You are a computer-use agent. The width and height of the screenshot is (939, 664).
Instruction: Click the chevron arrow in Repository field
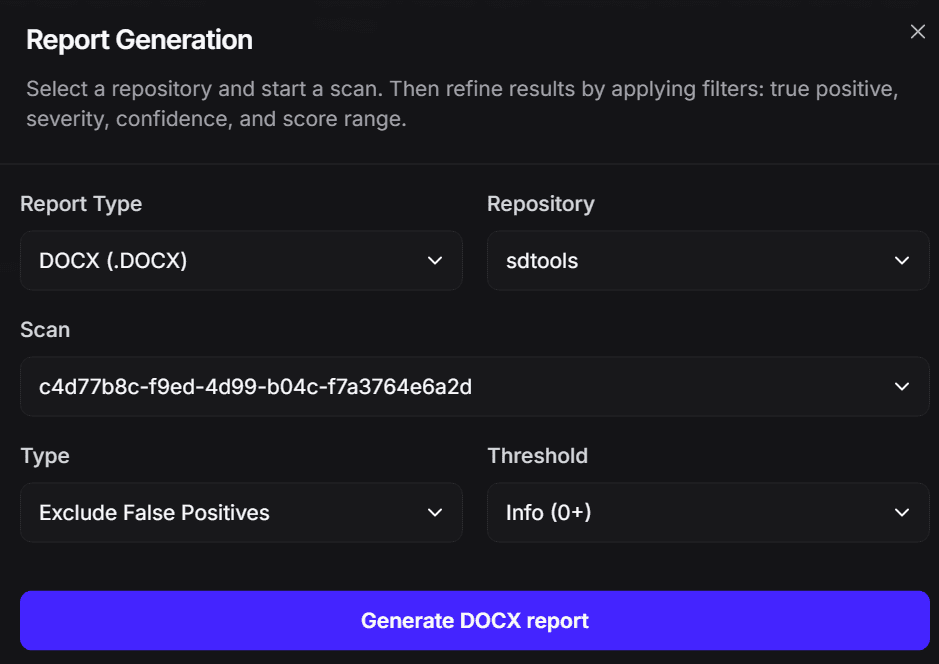tap(902, 261)
